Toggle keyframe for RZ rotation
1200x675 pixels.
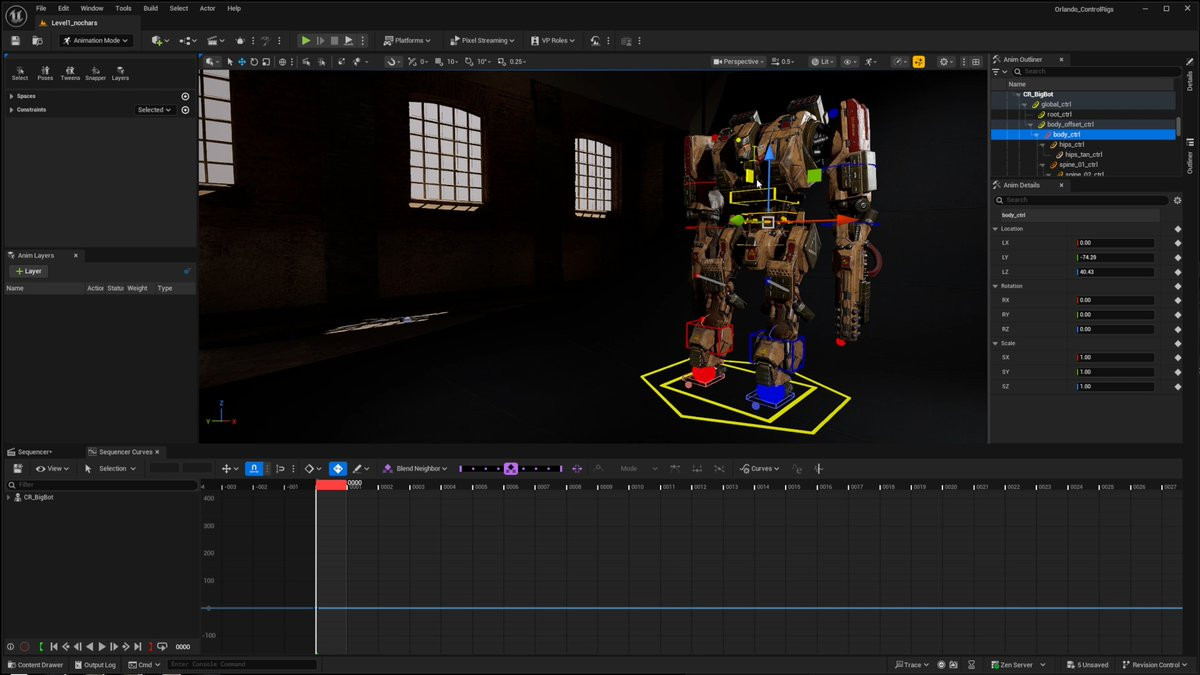pos(1178,329)
